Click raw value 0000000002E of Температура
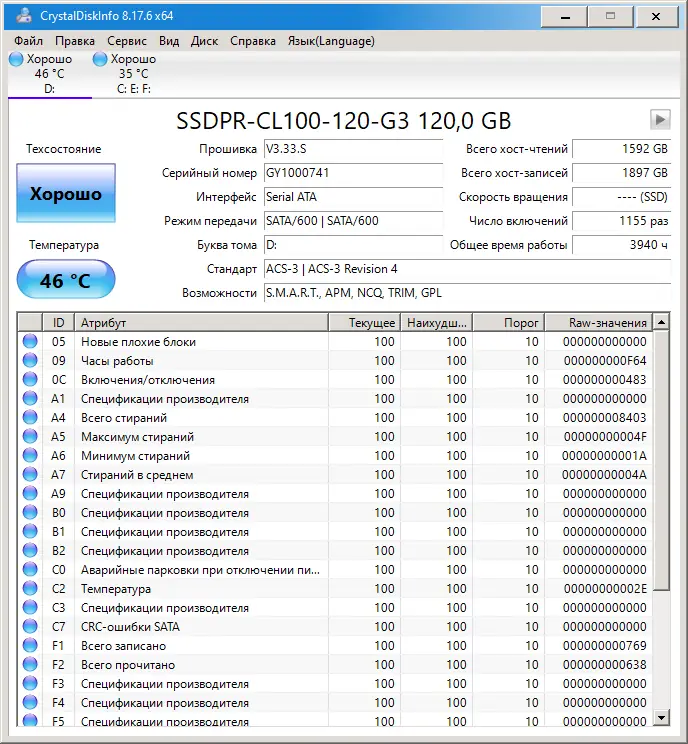The height and width of the screenshot is (744, 688). coord(605,588)
